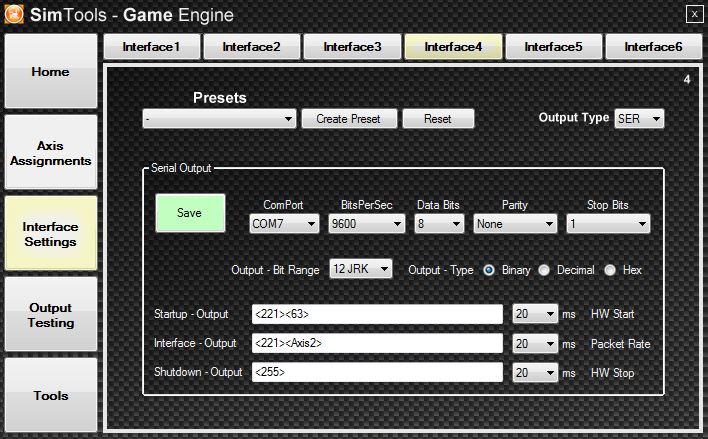Select the Decimal output type radio
This screenshot has width=708, height=439.
pos(544,270)
